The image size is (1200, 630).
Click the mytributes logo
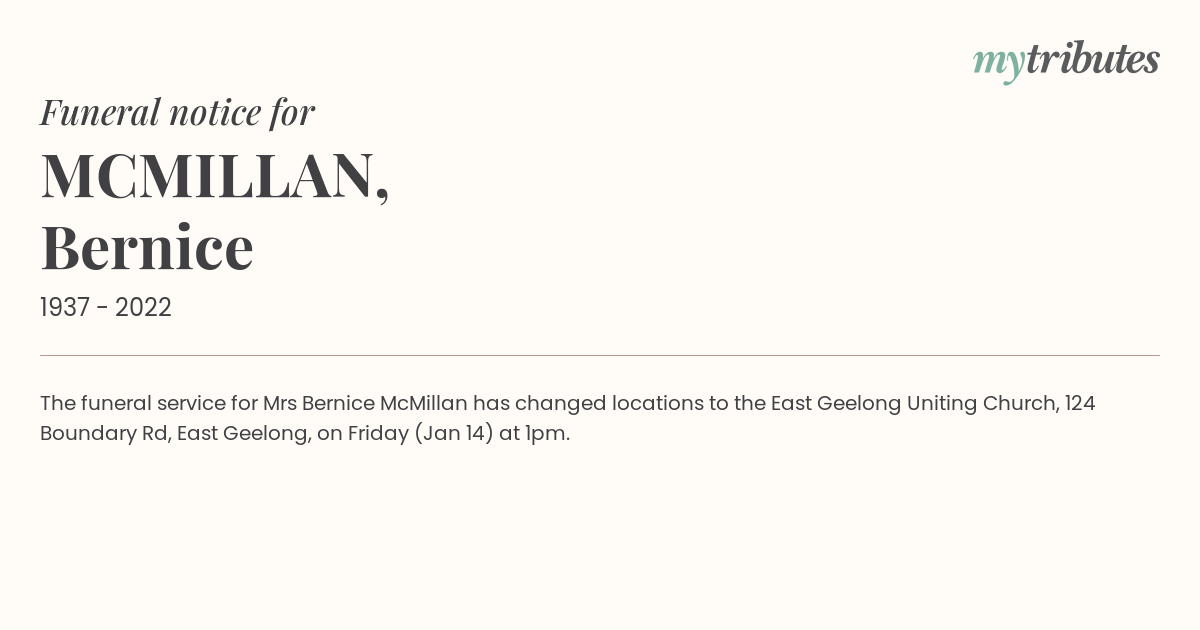tap(1066, 61)
